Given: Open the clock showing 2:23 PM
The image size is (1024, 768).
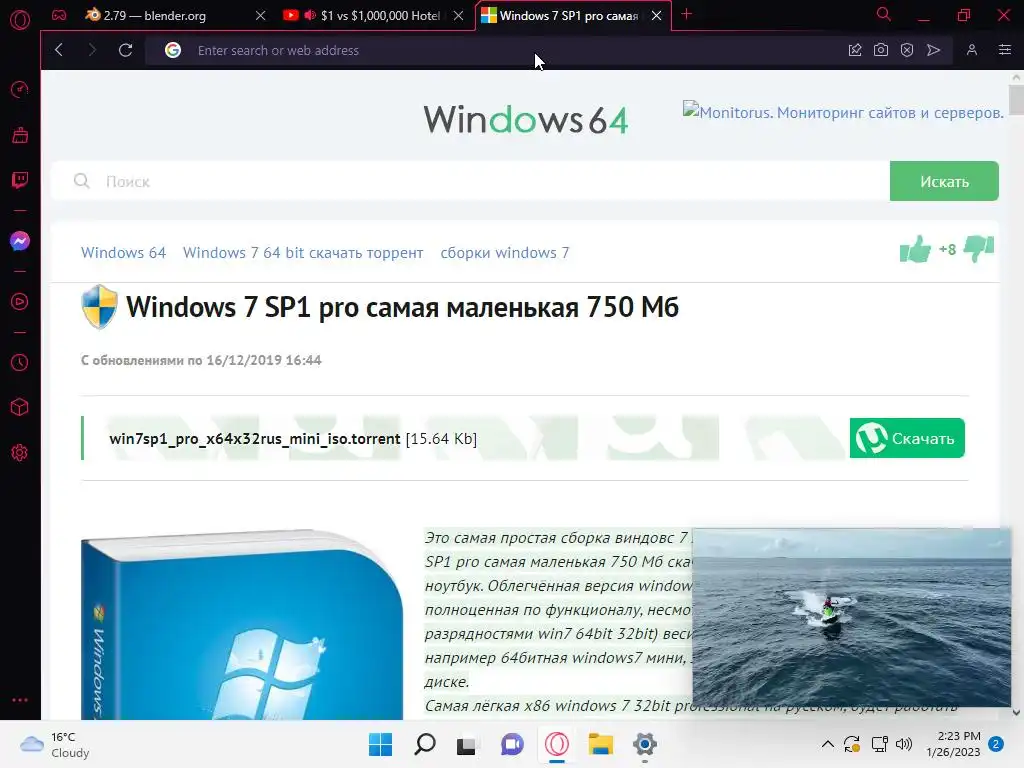Looking at the screenshot, I should click(953, 744).
